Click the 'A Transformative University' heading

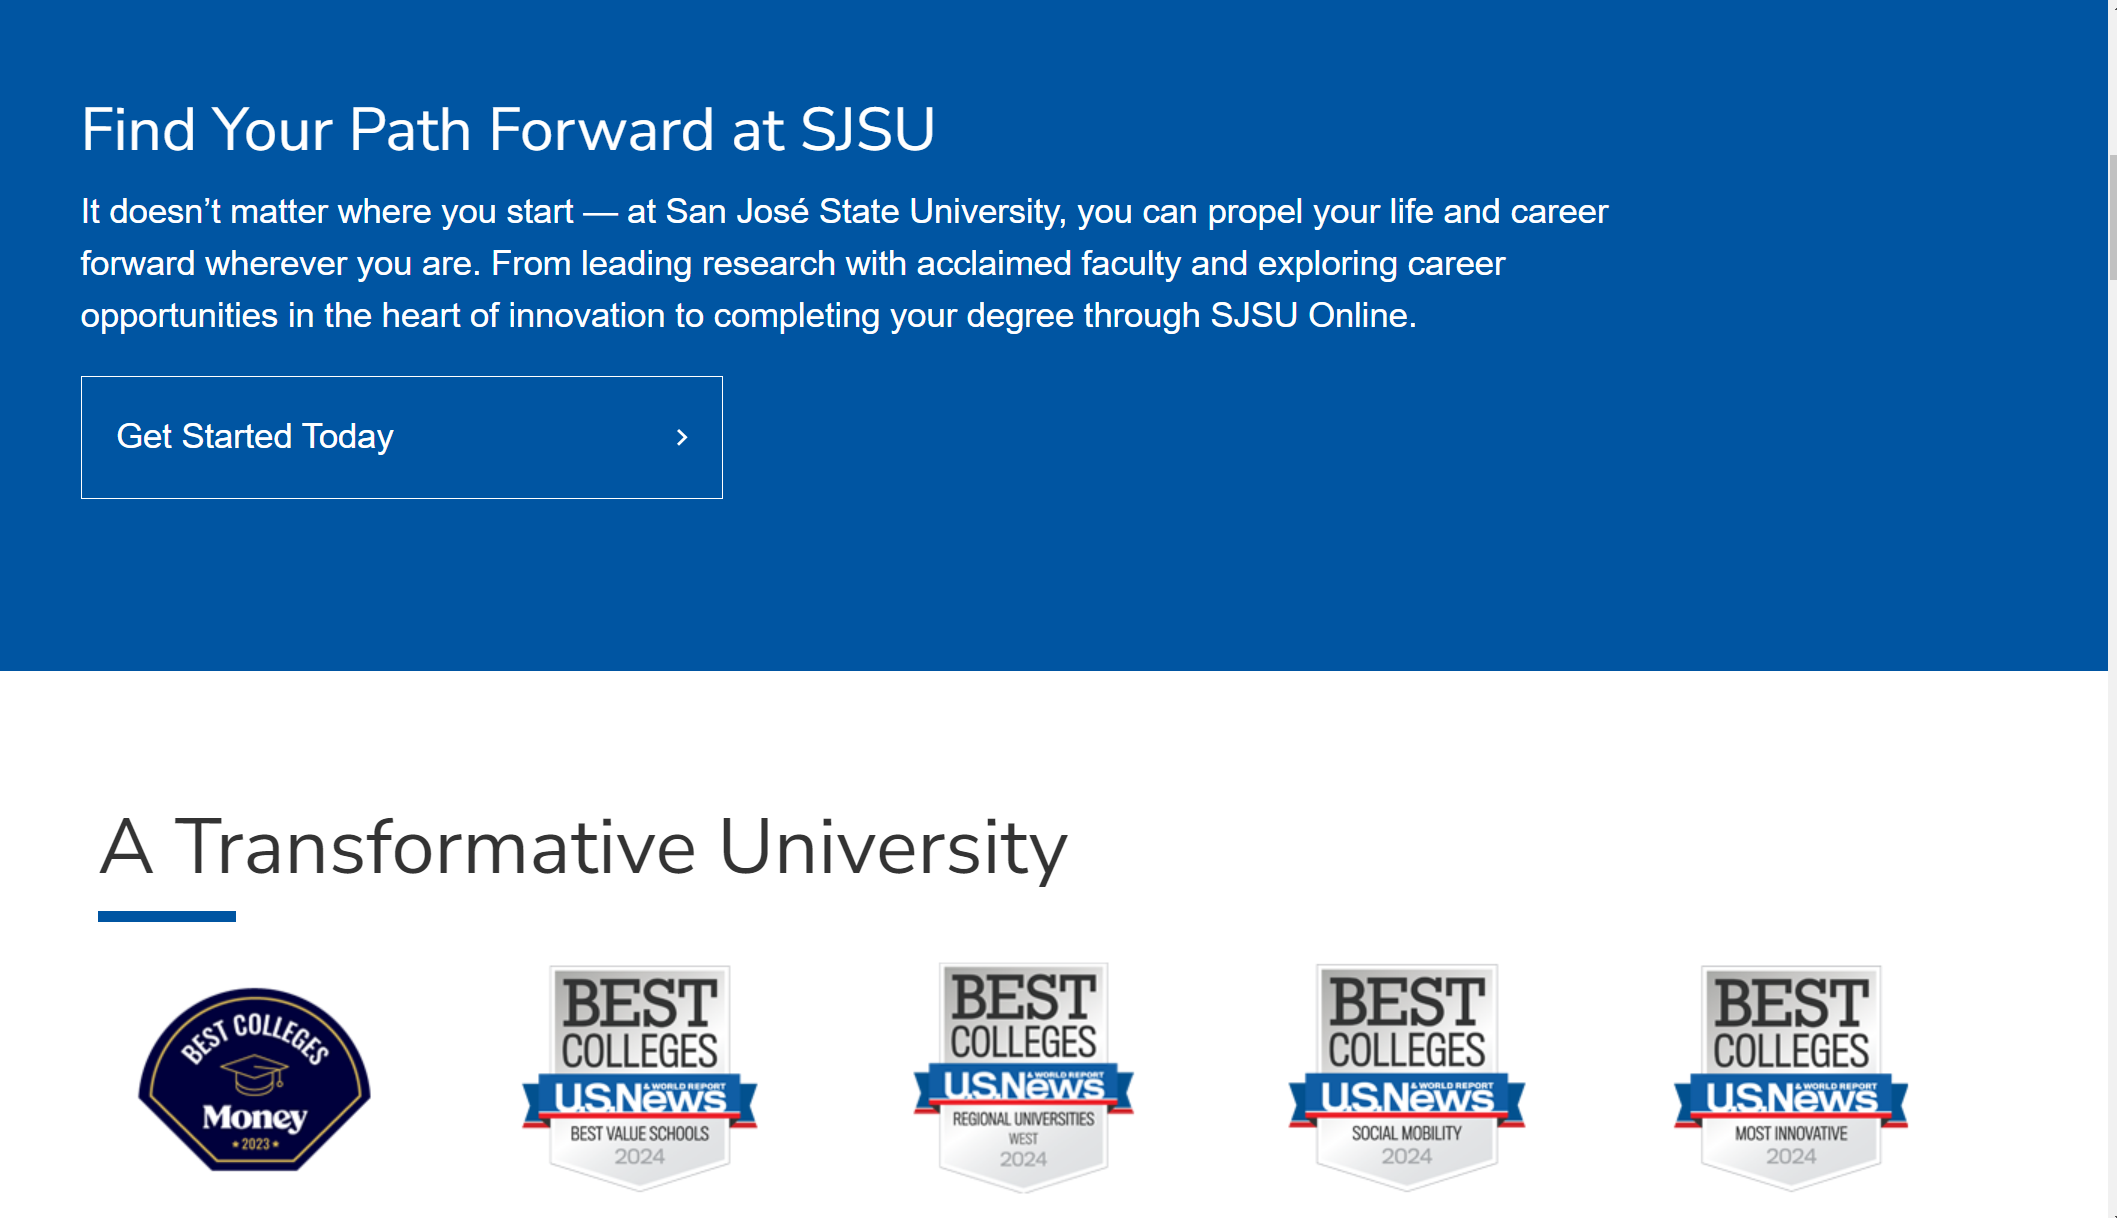[584, 848]
